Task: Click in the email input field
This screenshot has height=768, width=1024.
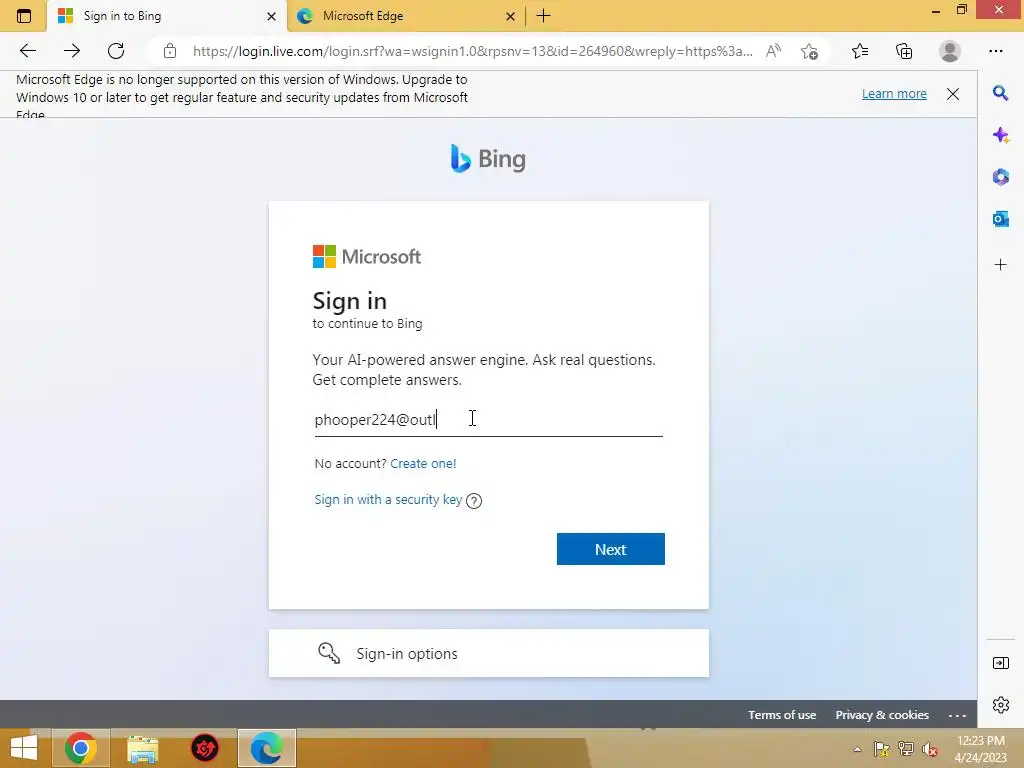Action: (x=488, y=419)
